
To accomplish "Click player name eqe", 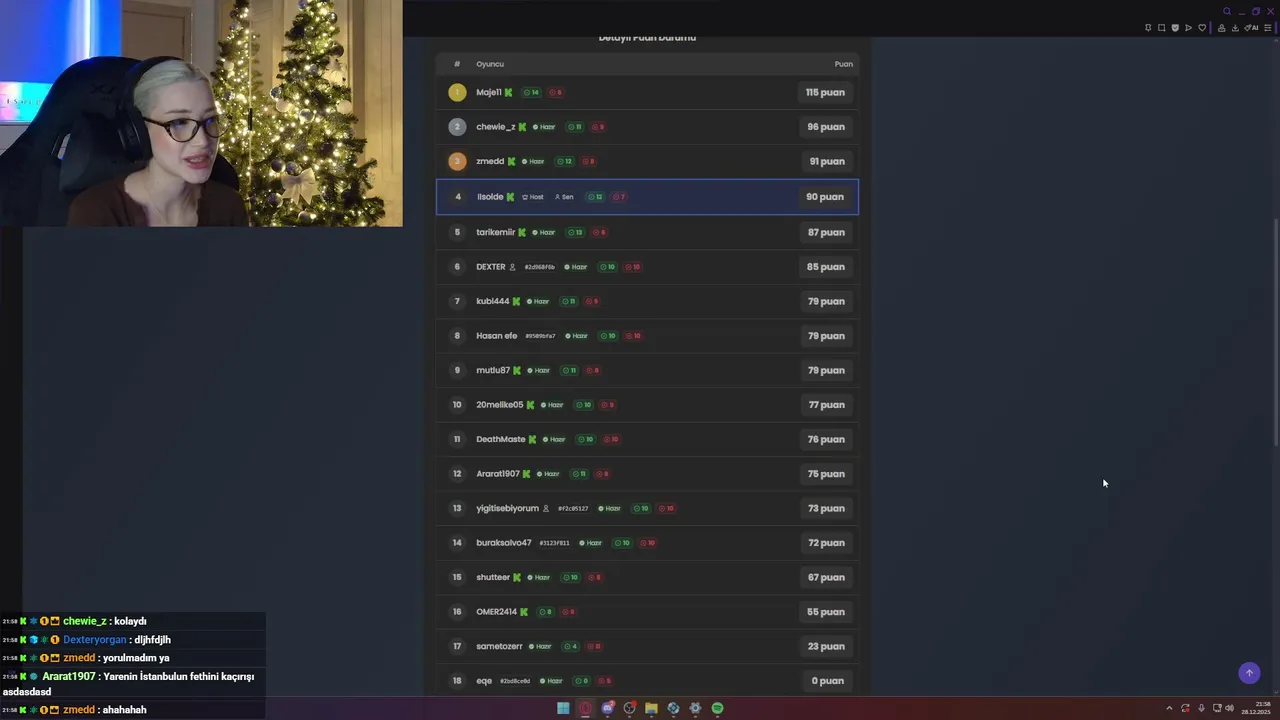I will pyautogui.click(x=484, y=681).
